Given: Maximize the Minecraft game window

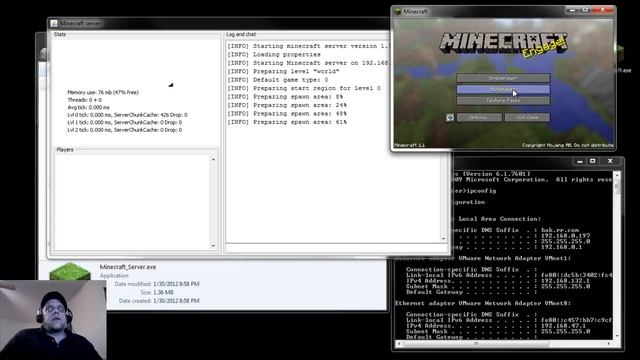Looking at the screenshot, I should point(585,10).
